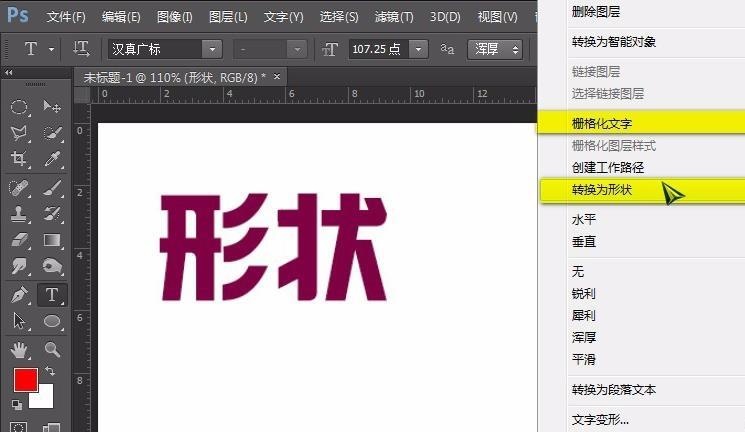The height and width of the screenshot is (432, 745).
Task: Select the Eyedropper tool
Action: click(51, 159)
